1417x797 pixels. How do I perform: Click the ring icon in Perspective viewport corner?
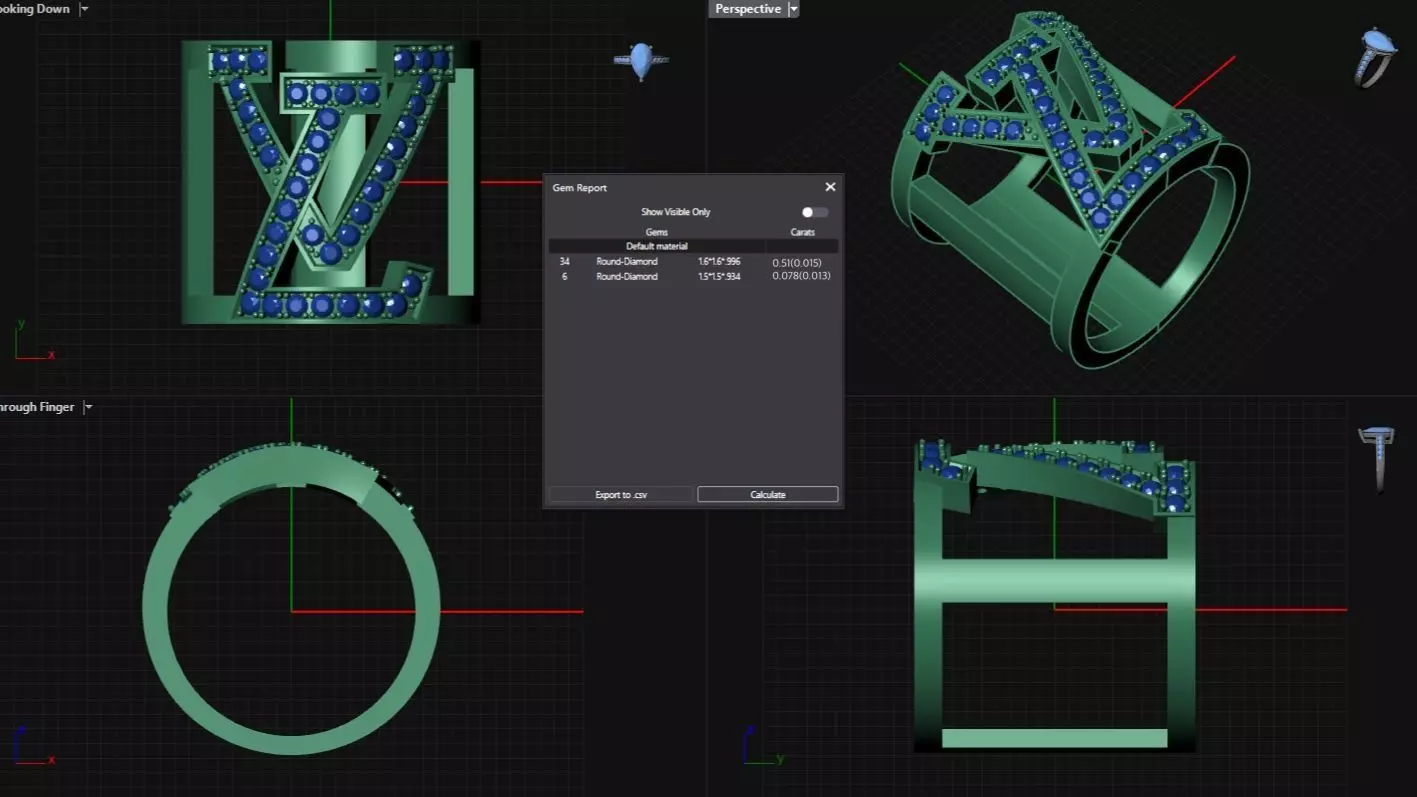click(1375, 58)
